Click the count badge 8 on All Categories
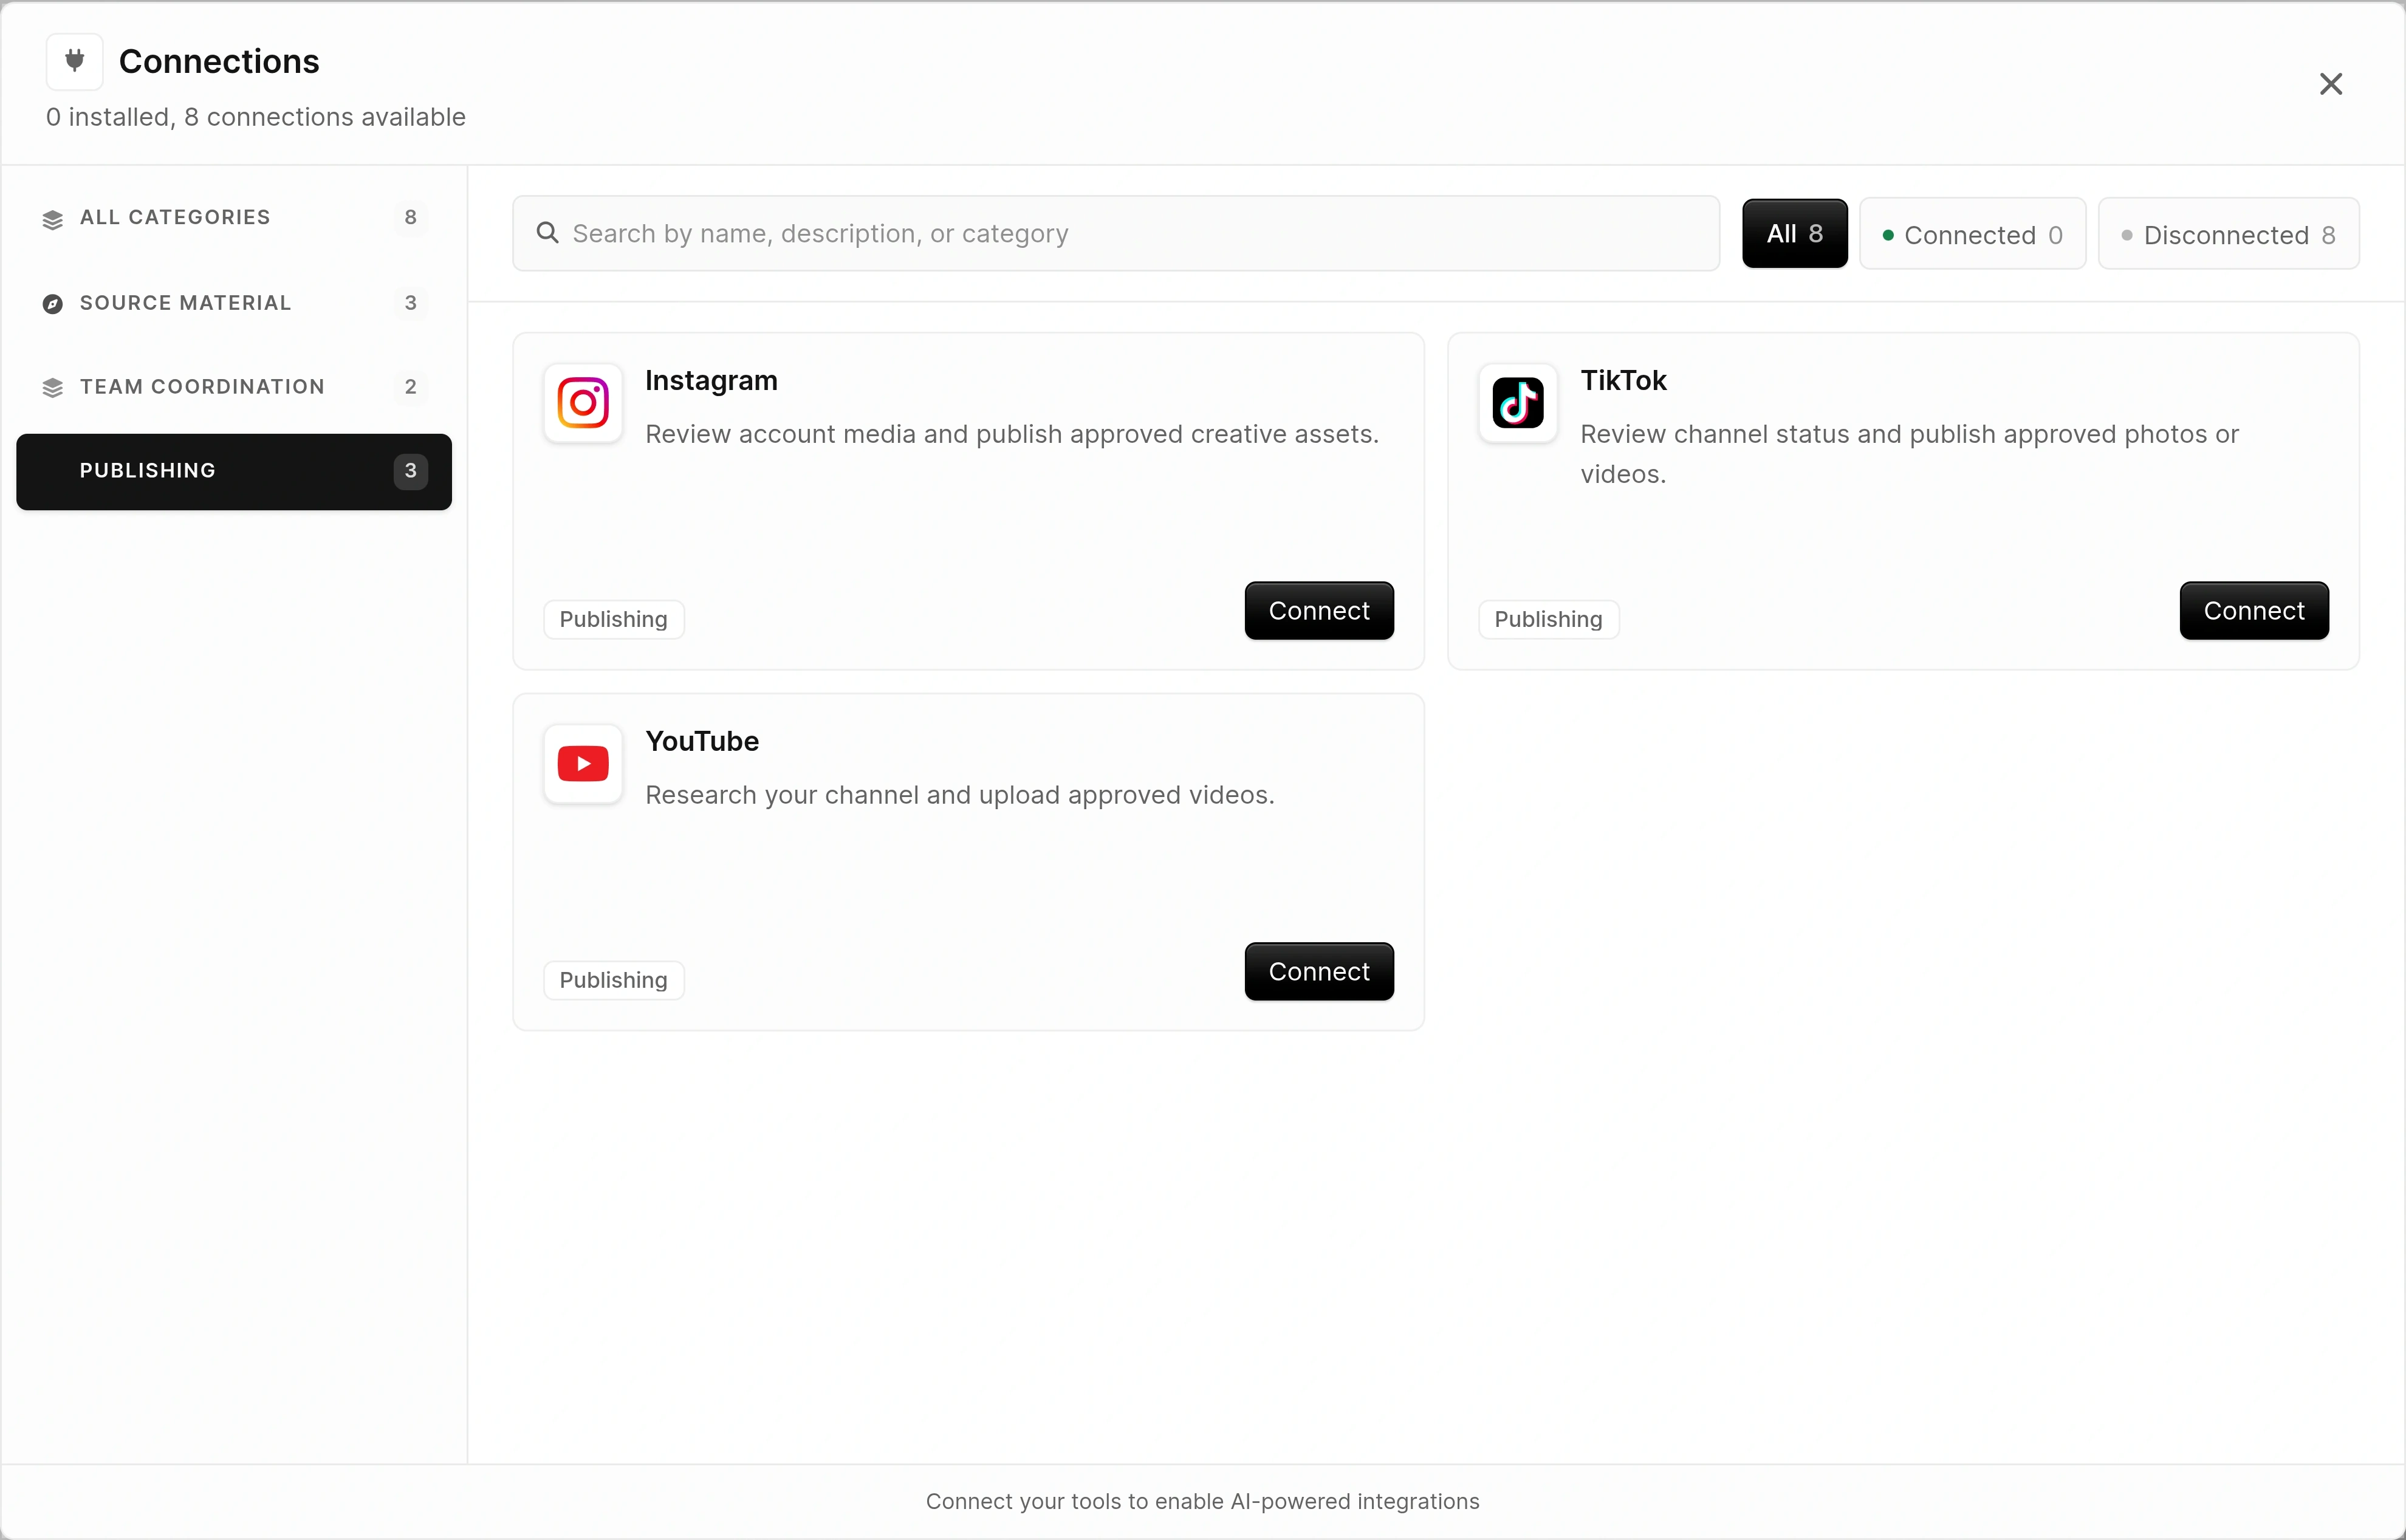The image size is (2406, 1540). pos(410,218)
